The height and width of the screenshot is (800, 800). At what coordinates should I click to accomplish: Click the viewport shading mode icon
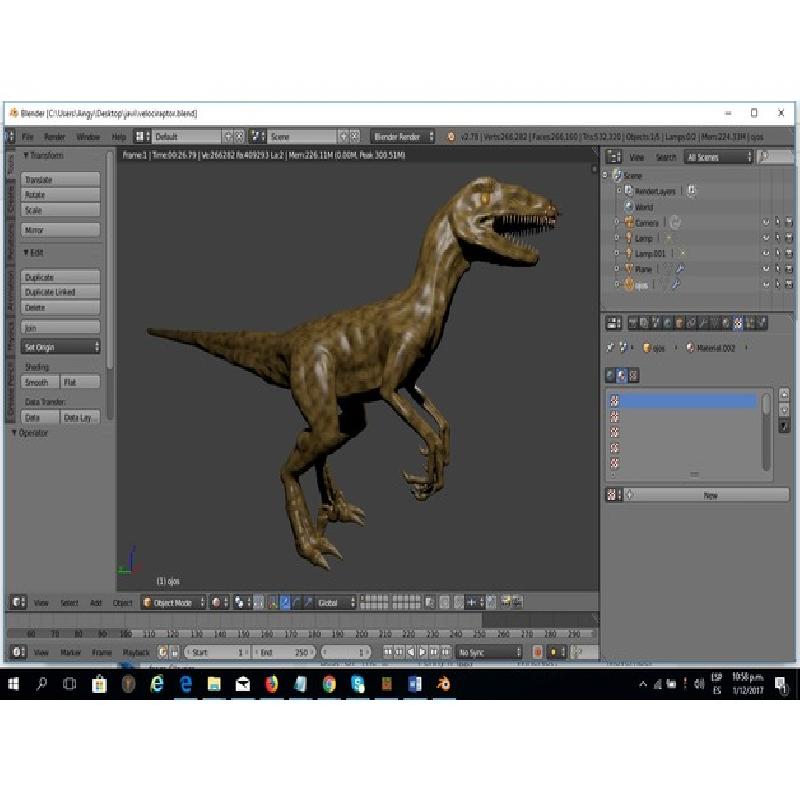215,603
